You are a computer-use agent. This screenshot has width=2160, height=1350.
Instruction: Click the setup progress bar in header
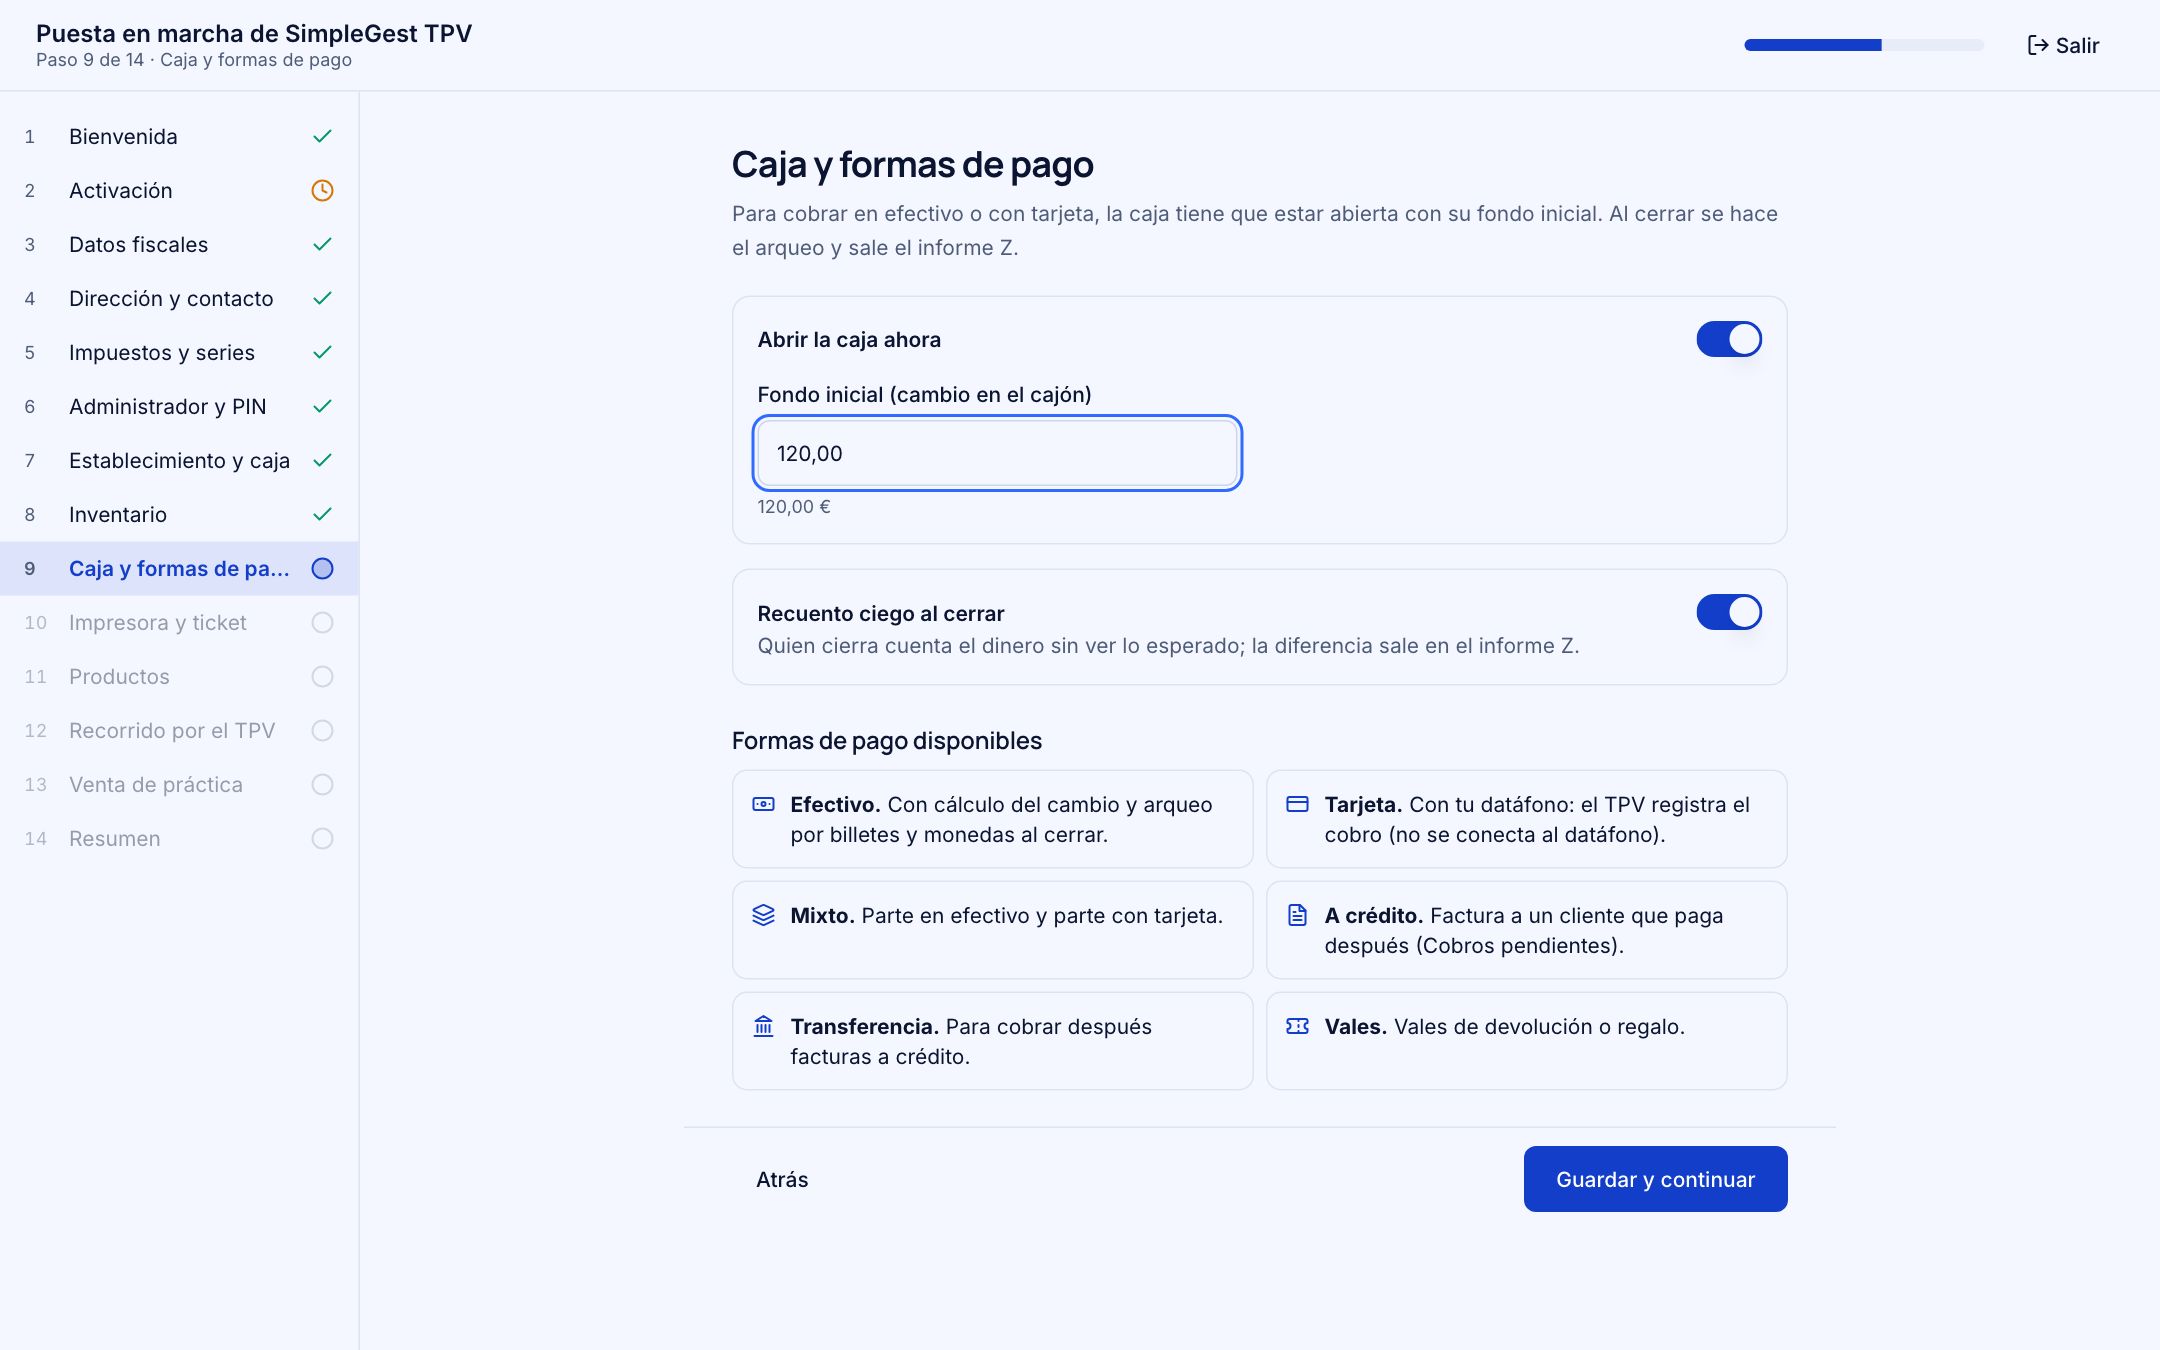1864,45
